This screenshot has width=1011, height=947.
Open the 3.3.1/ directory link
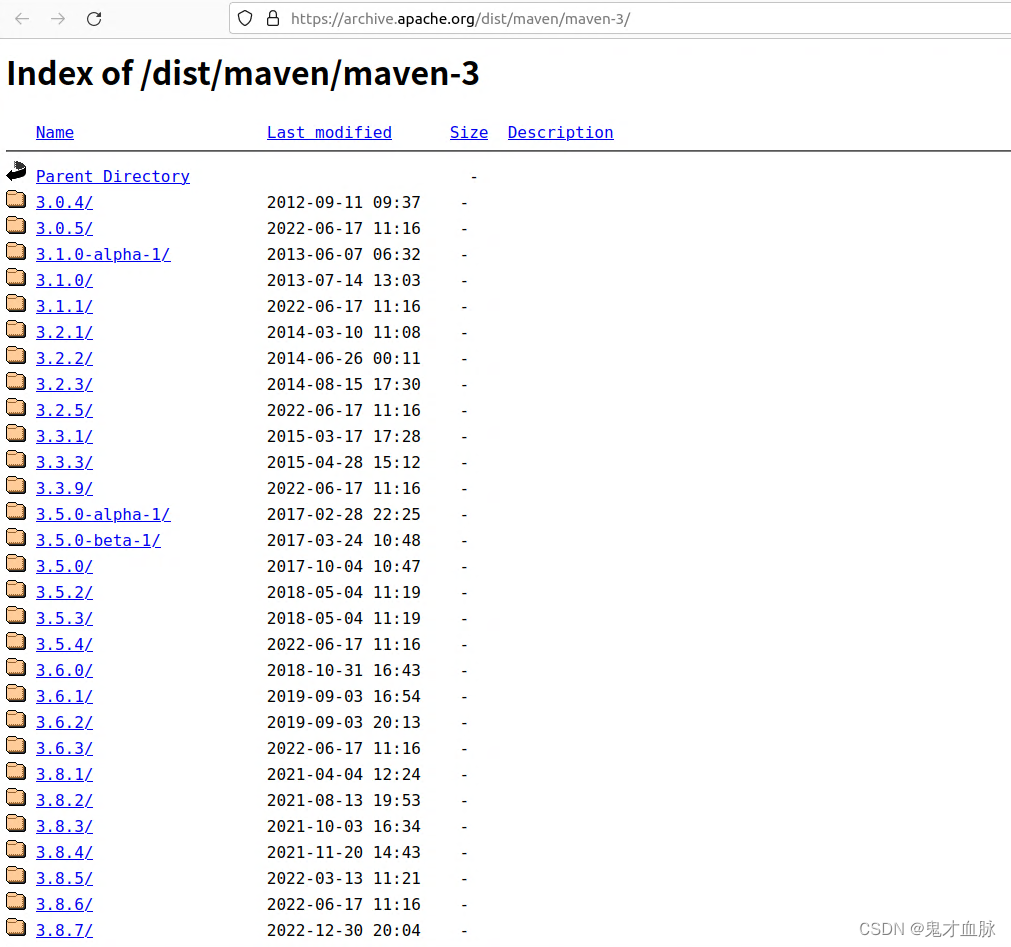tap(64, 436)
